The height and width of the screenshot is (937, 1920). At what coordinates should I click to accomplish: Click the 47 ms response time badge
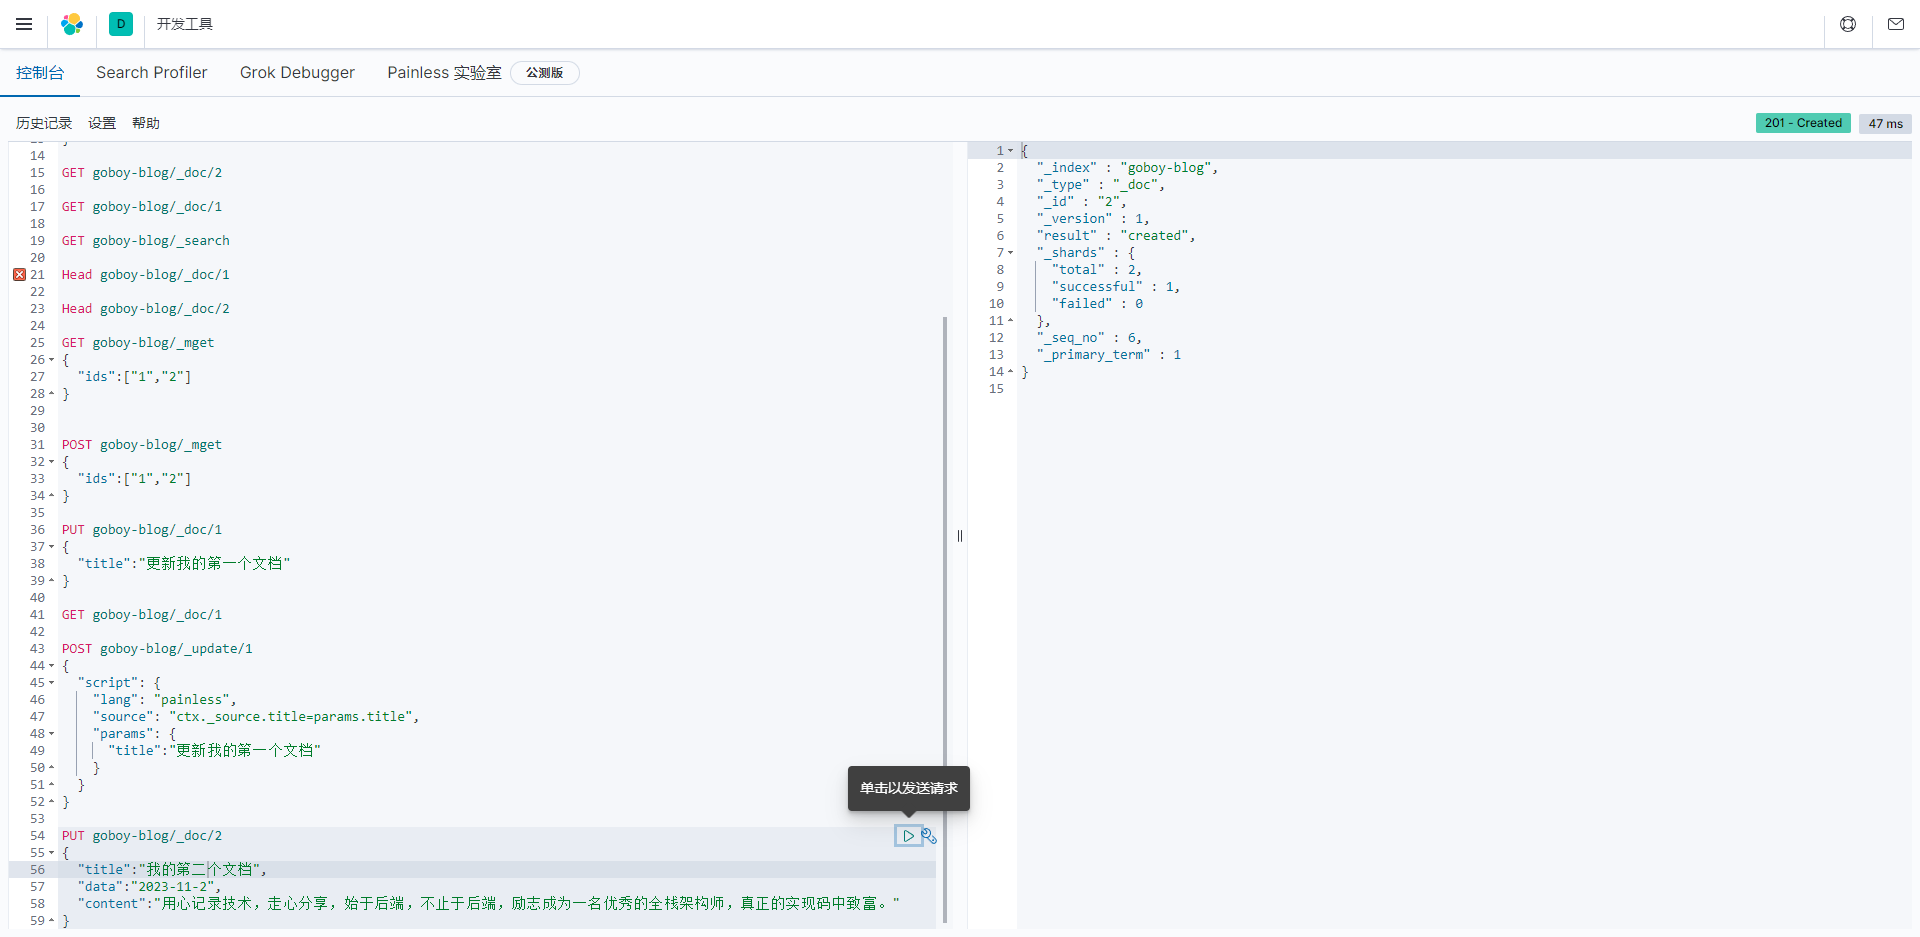coord(1886,123)
